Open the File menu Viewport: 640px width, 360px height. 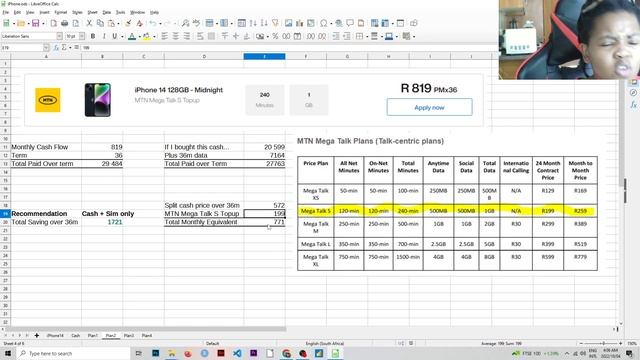coord(5,13)
